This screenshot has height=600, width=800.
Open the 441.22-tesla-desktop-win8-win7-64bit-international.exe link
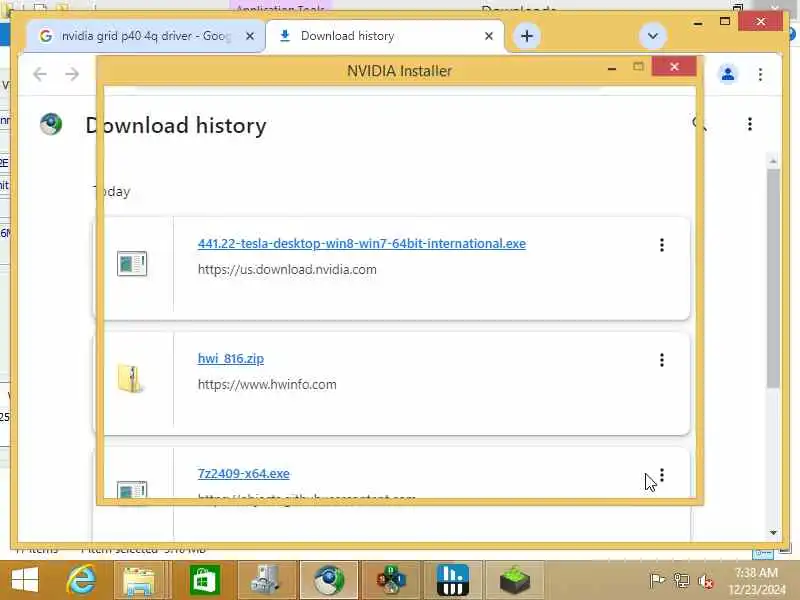click(x=362, y=243)
